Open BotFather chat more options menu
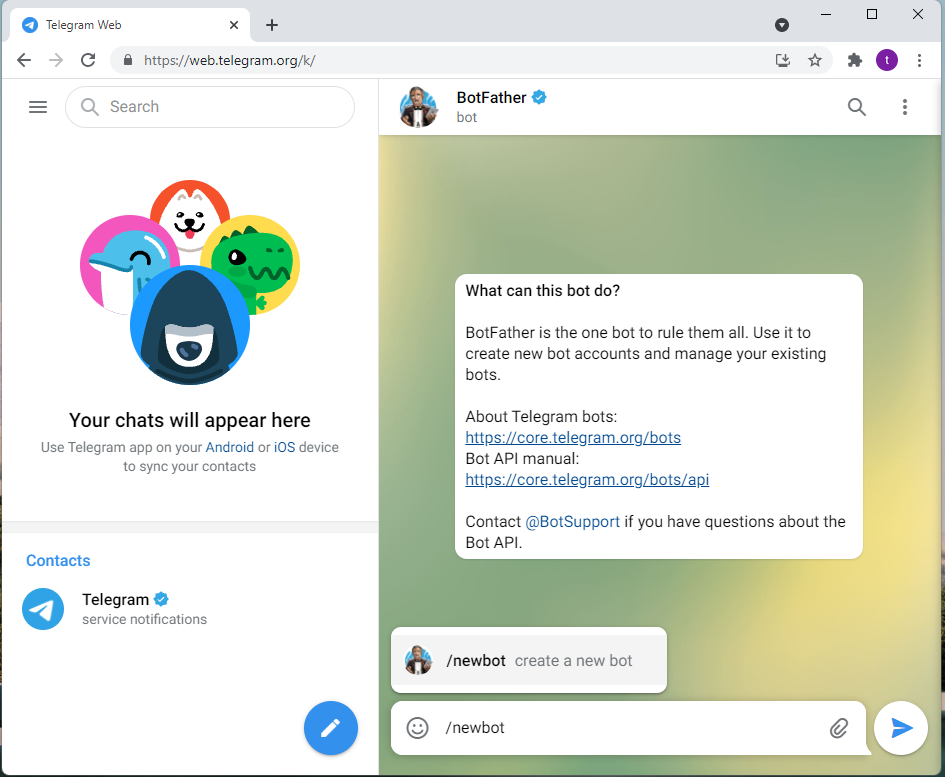The image size is (945, 777). 905,107
